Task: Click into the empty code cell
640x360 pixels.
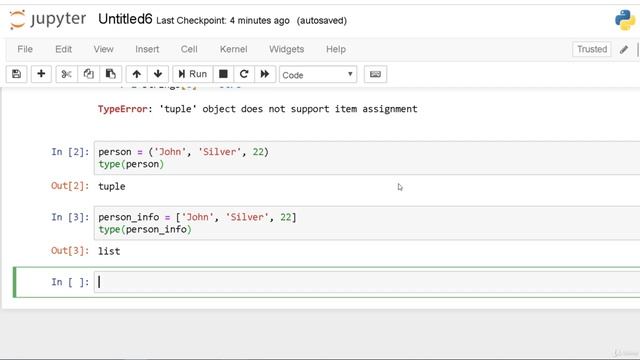Action: tap(367, 282)
